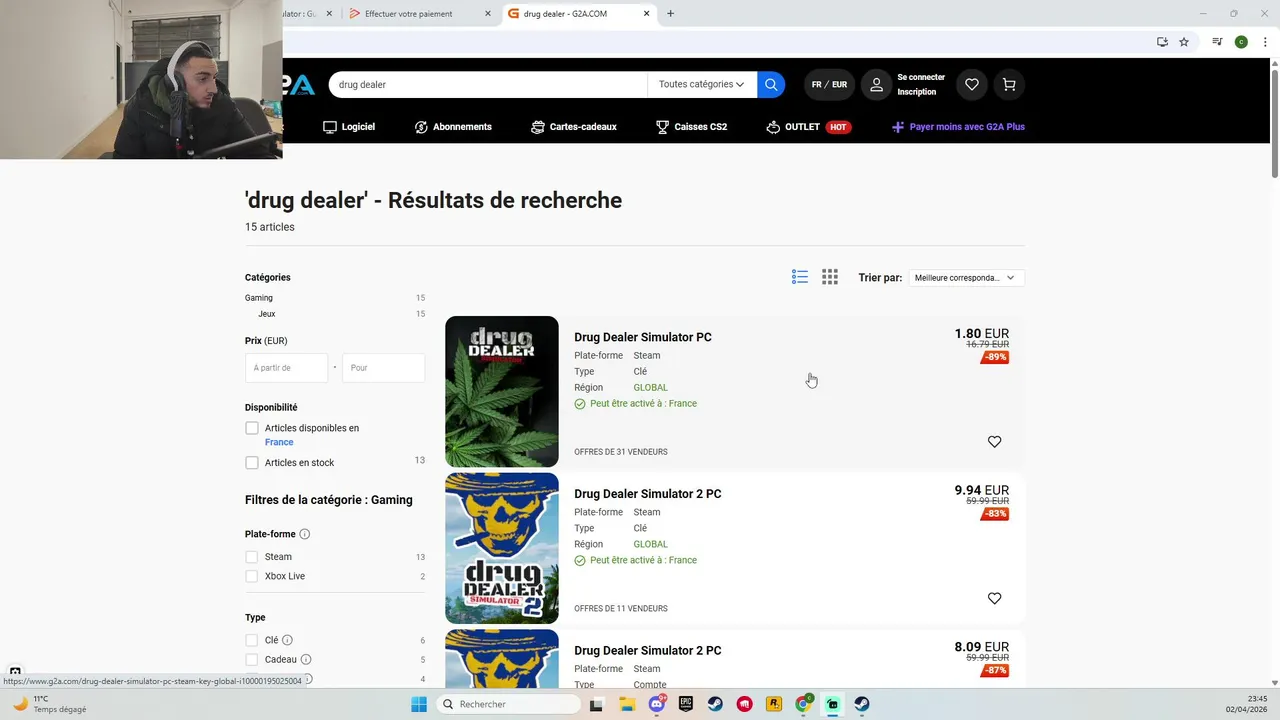
Task: Open the shopping cart icon
Action: coord(1009,85)
